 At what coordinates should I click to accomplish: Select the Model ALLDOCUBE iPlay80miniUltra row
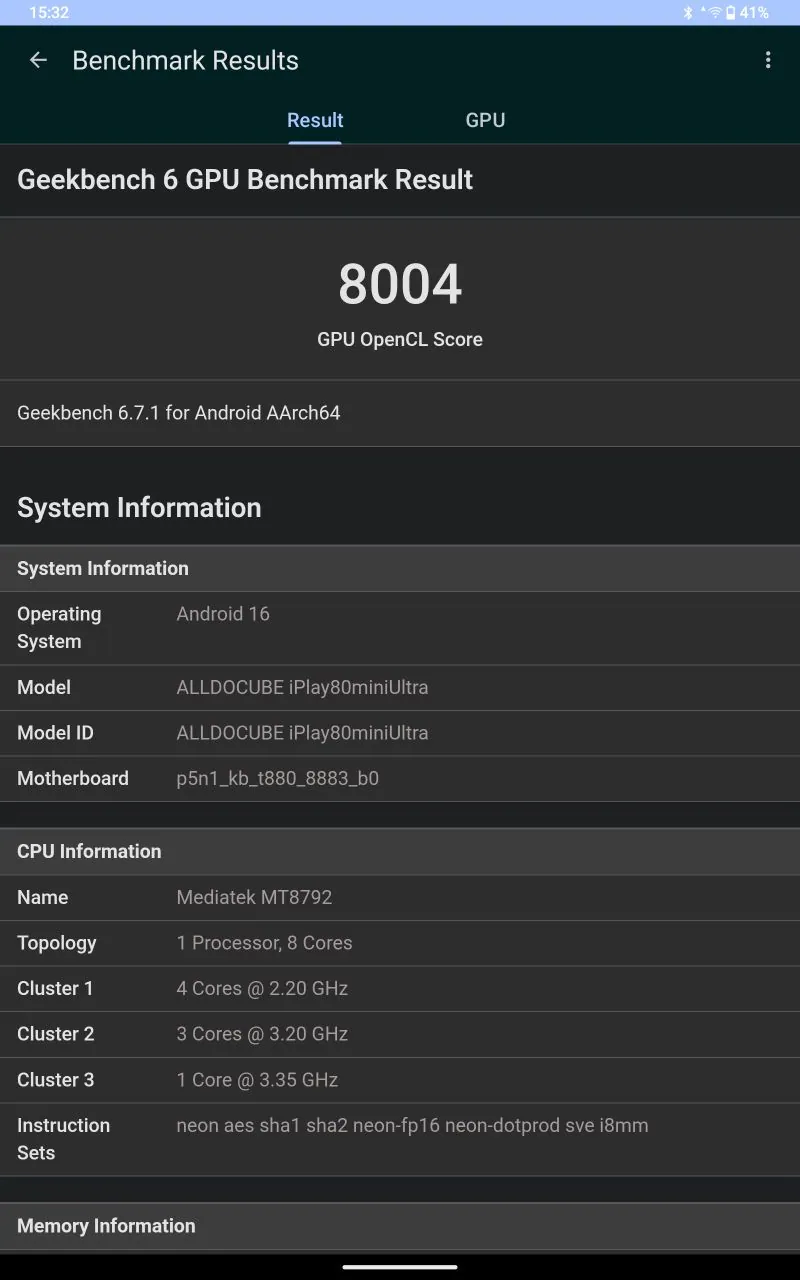pyautogui.click(x=400, y=688)
